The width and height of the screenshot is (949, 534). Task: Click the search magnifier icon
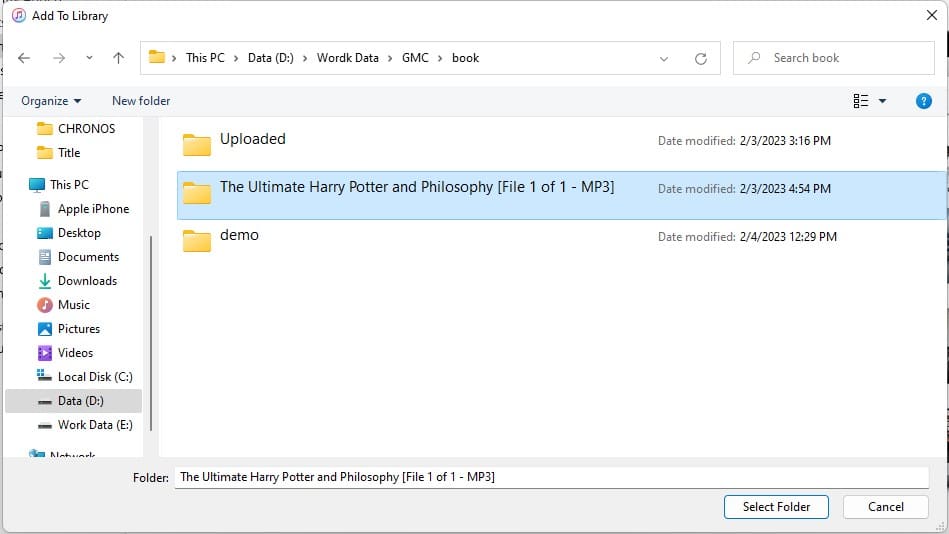(754, 58)
